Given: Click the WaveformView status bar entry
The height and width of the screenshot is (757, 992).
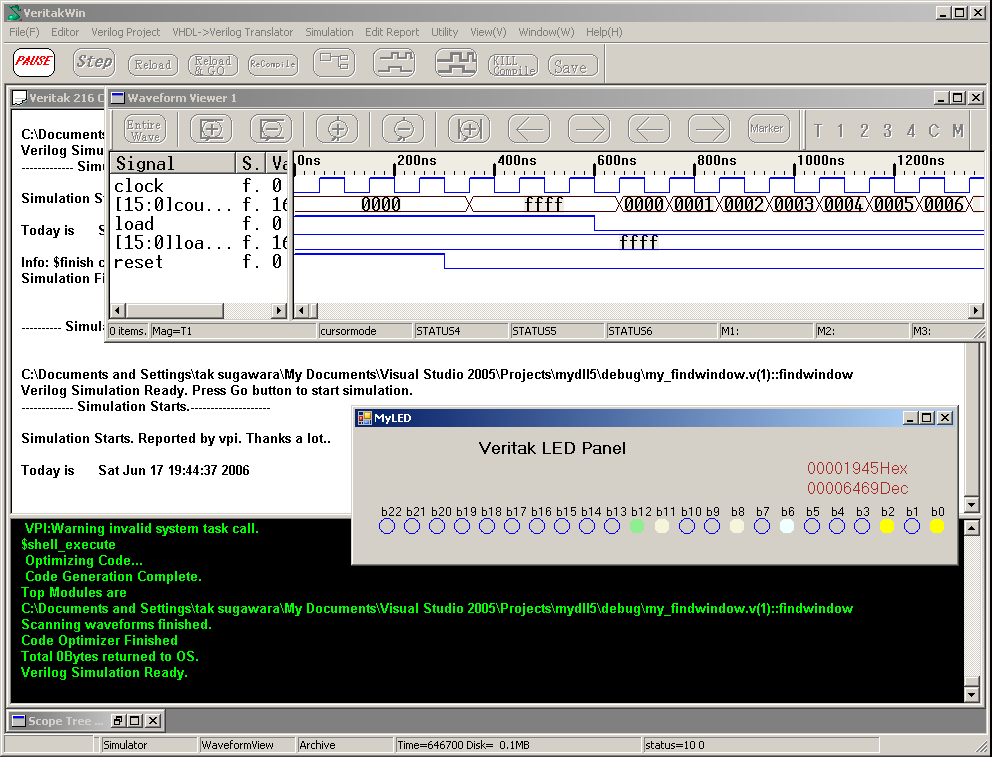Looking at the screenshot, I should pos(247,745).
